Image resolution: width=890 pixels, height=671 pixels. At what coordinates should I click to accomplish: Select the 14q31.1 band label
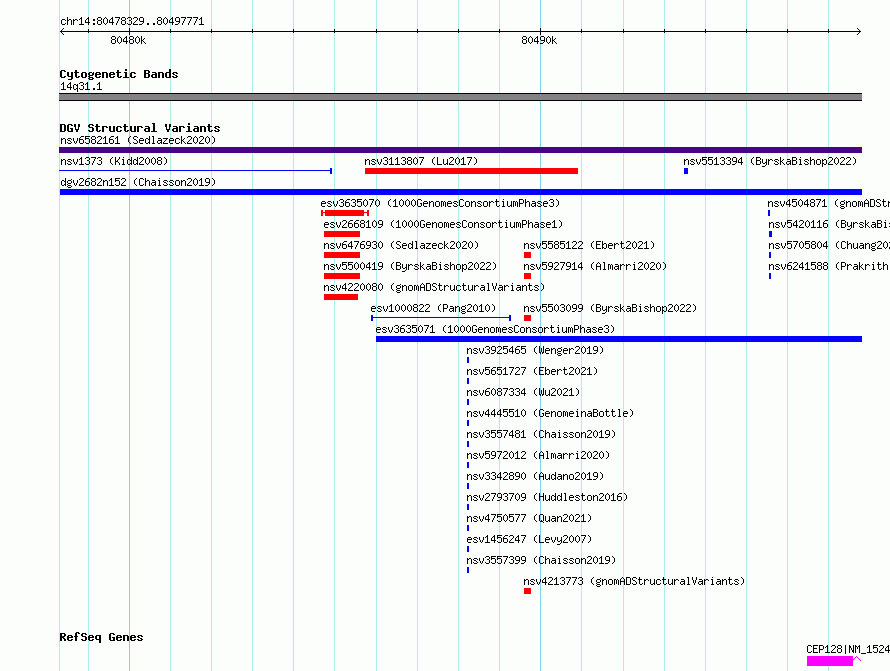click(x=81, y=86)
